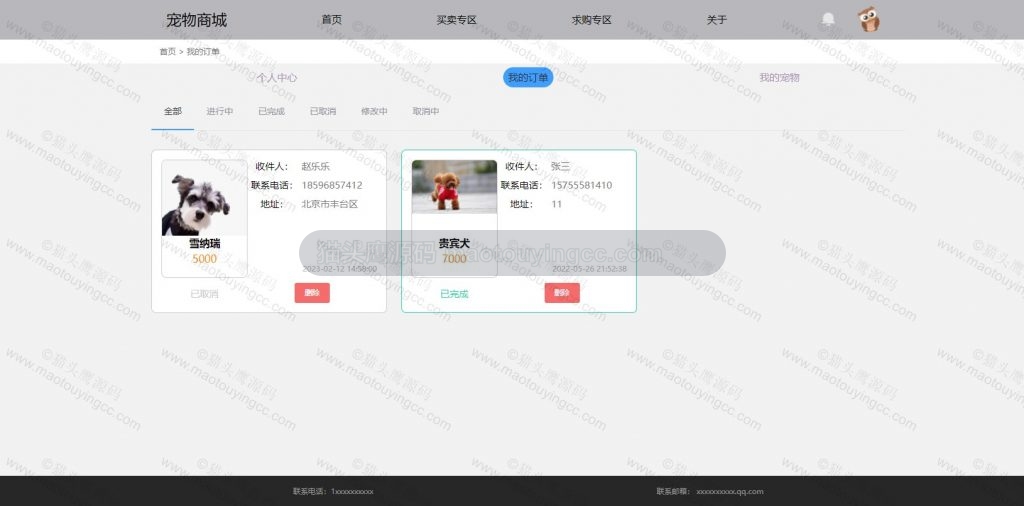Switch to 个人中心 section
This screenshot has height=506, width=1024.
[x=277, y=78]
